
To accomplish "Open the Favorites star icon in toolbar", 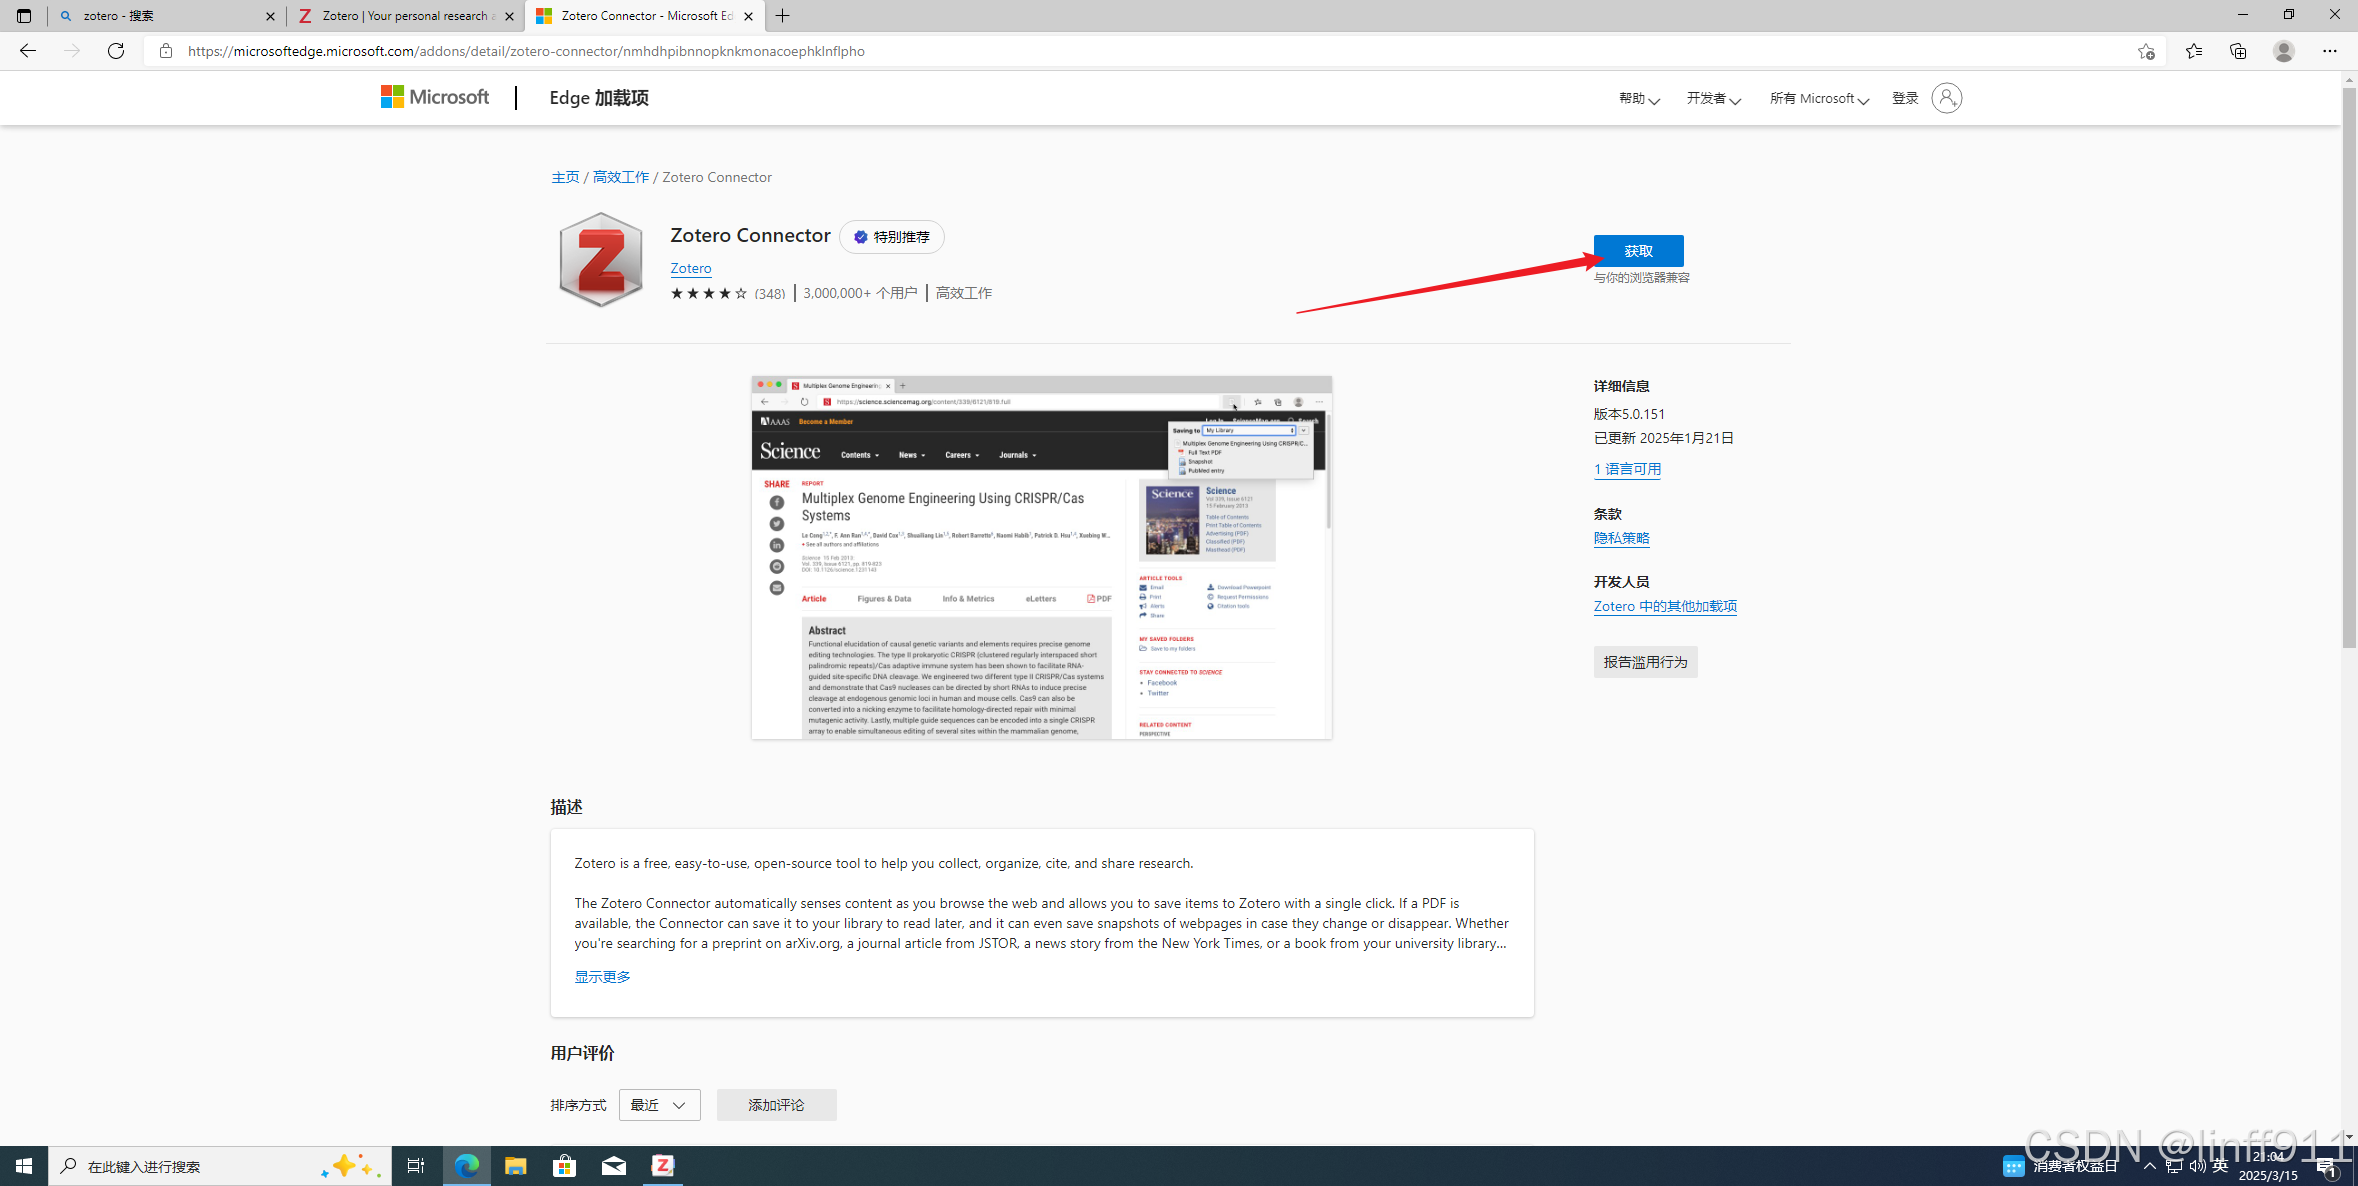I will tap(2193, 51).
